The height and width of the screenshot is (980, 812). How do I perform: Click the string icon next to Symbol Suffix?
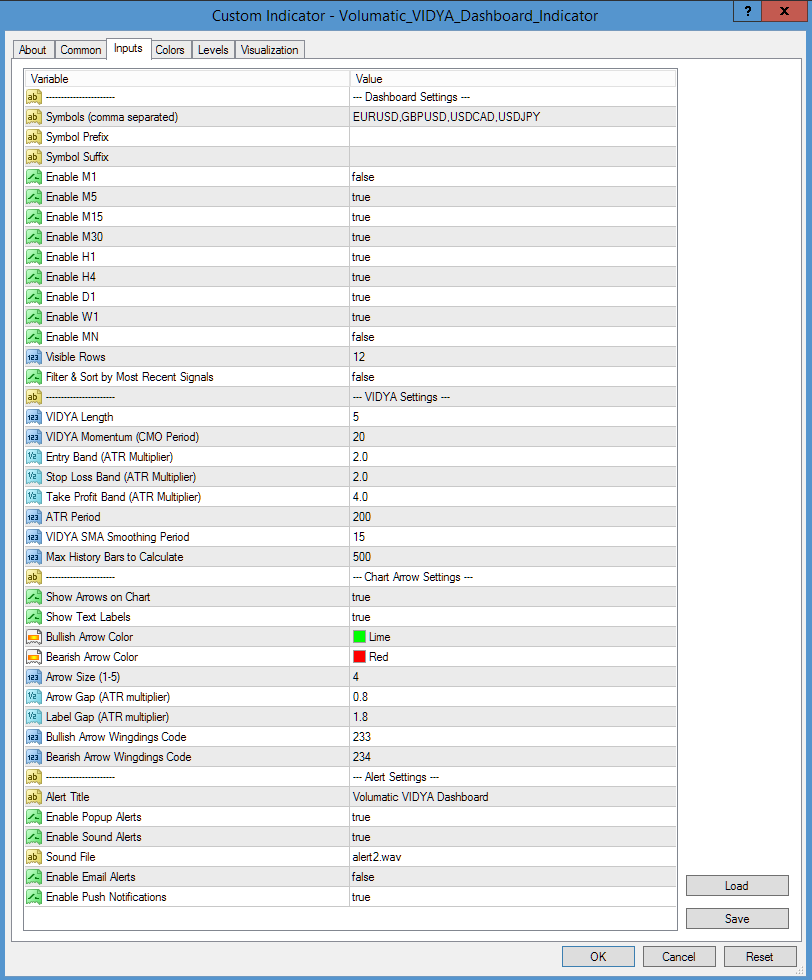pos(34,157)
